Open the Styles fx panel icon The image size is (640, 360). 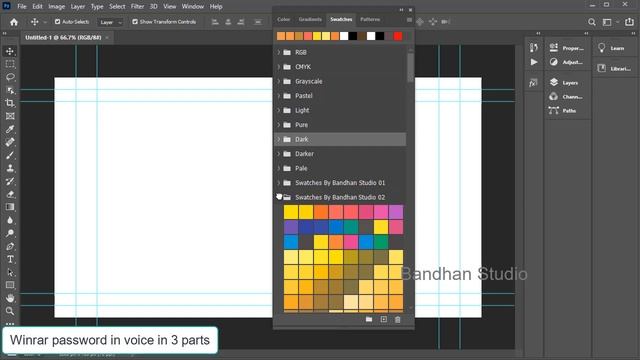pyautogui.click(x=533, y=83)
